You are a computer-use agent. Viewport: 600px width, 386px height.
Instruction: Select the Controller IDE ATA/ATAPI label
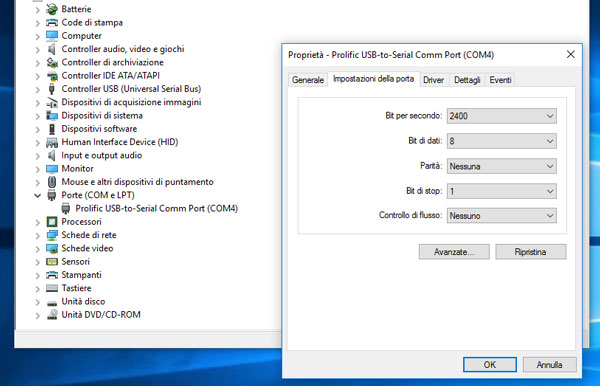111,76
